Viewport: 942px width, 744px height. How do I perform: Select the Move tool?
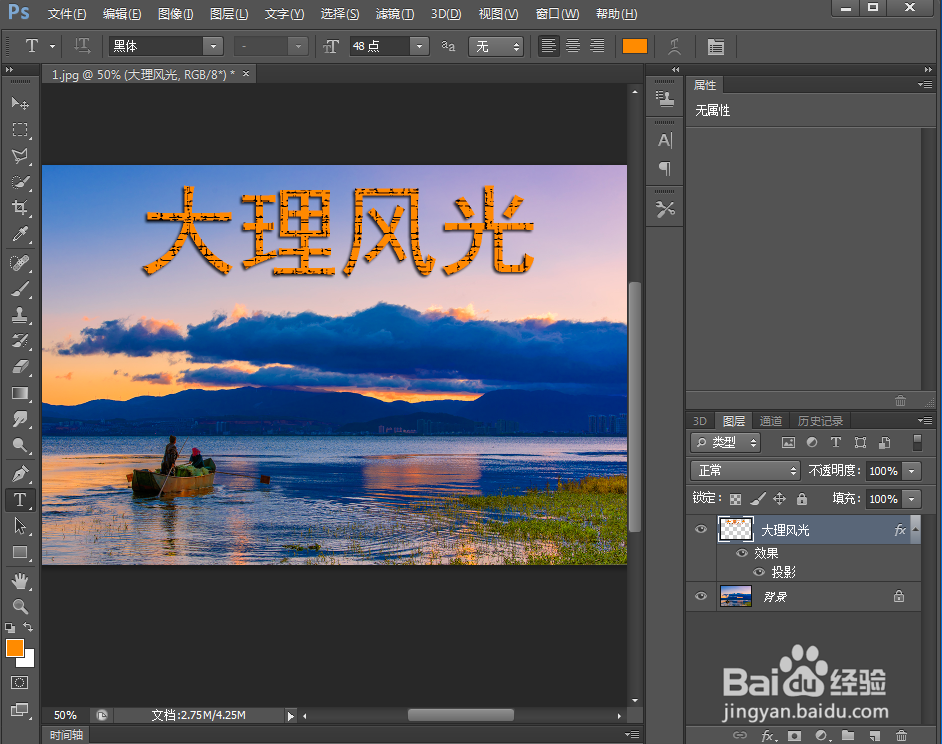pos(19,104)
